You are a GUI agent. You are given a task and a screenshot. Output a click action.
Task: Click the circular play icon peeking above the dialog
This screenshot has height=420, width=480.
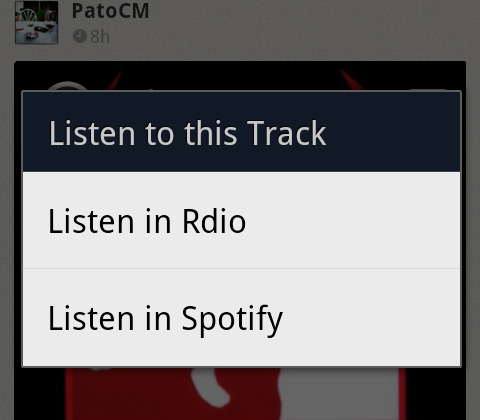(x=68, y=86)
